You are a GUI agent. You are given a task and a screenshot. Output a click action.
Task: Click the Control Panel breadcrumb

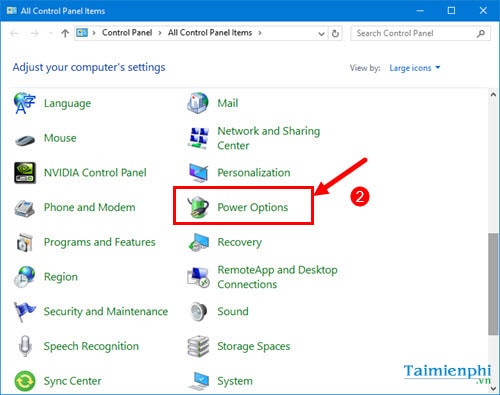click(x=127, y=33)
